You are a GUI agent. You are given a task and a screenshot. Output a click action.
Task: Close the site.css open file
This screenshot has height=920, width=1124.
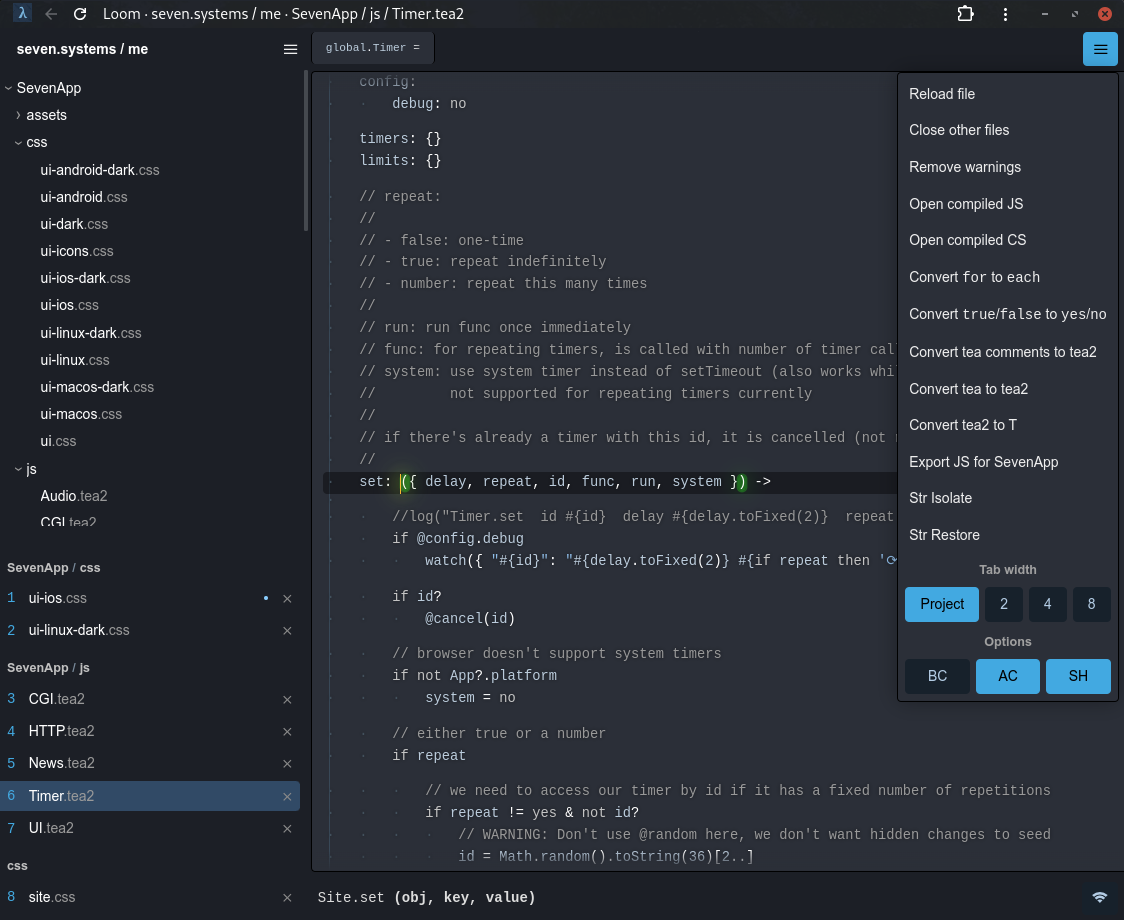(287, 897)
